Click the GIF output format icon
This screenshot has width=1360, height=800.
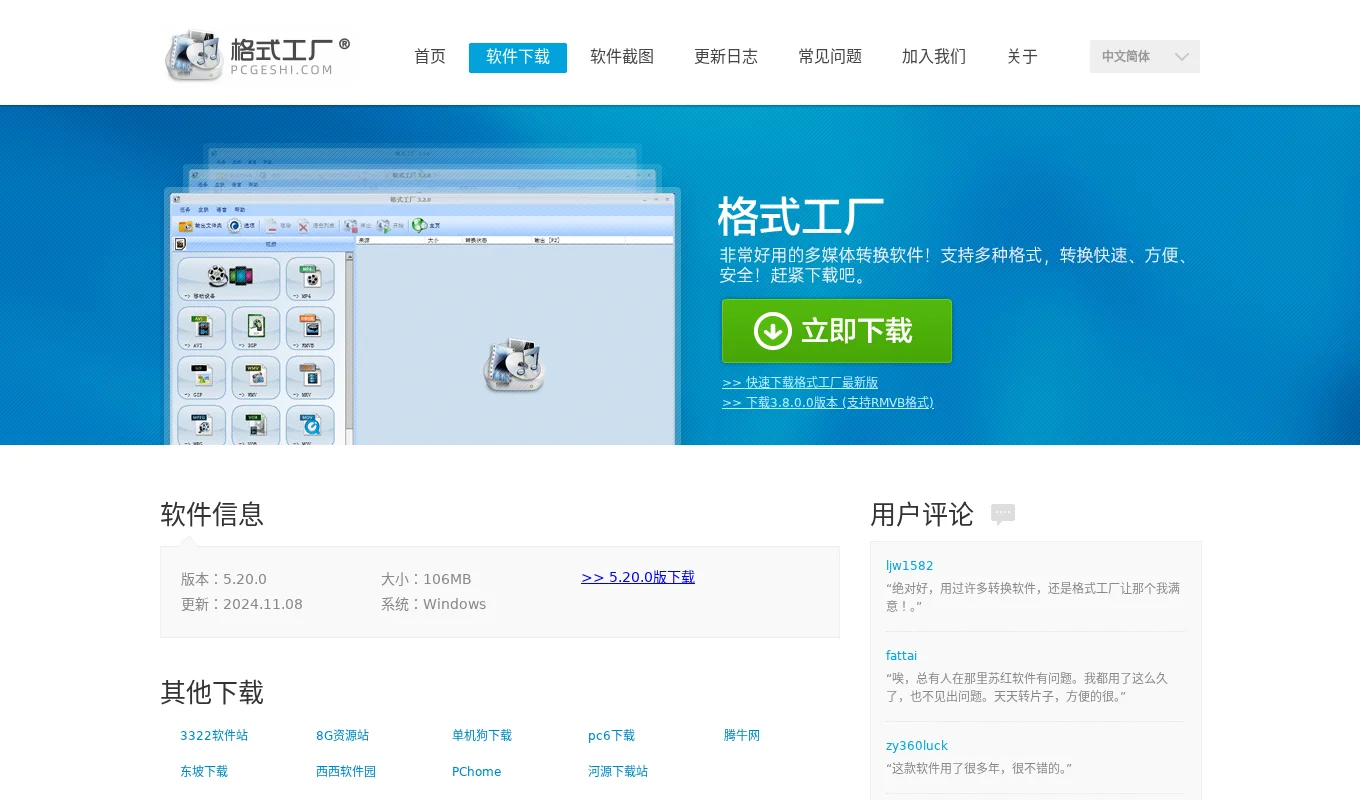(x=202, y=378)
